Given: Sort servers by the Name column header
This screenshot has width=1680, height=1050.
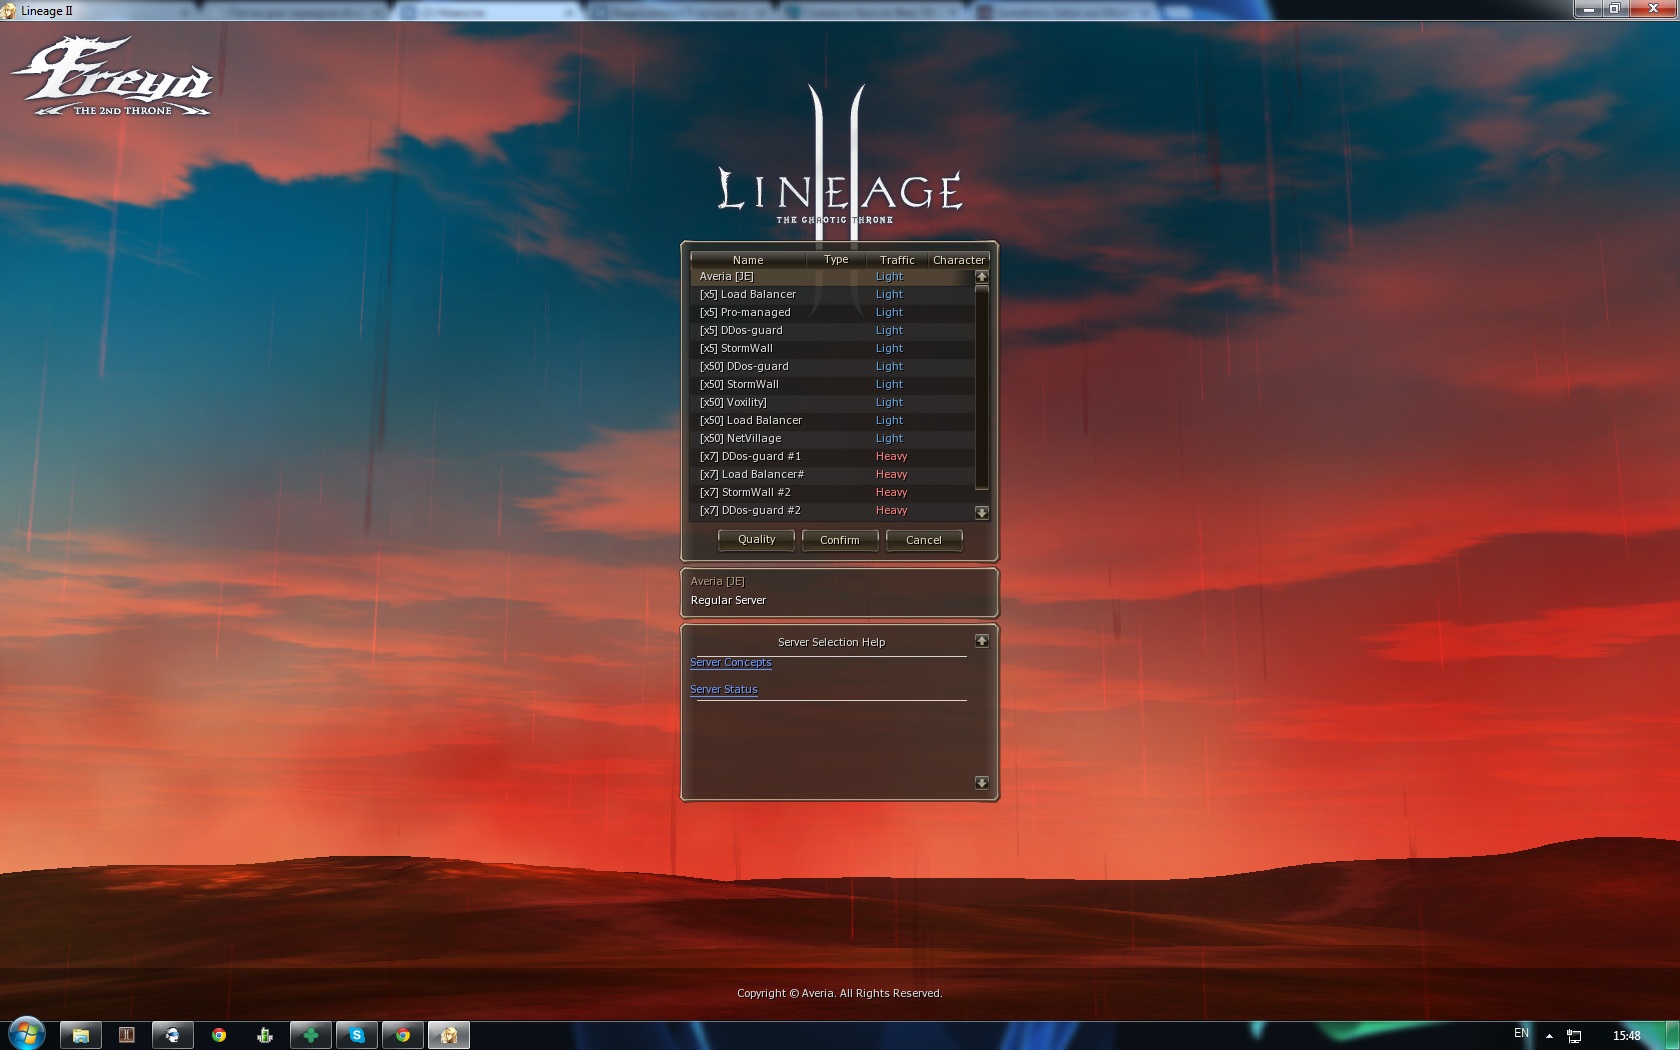Looking at the screenshot, I should click(748, 260).
